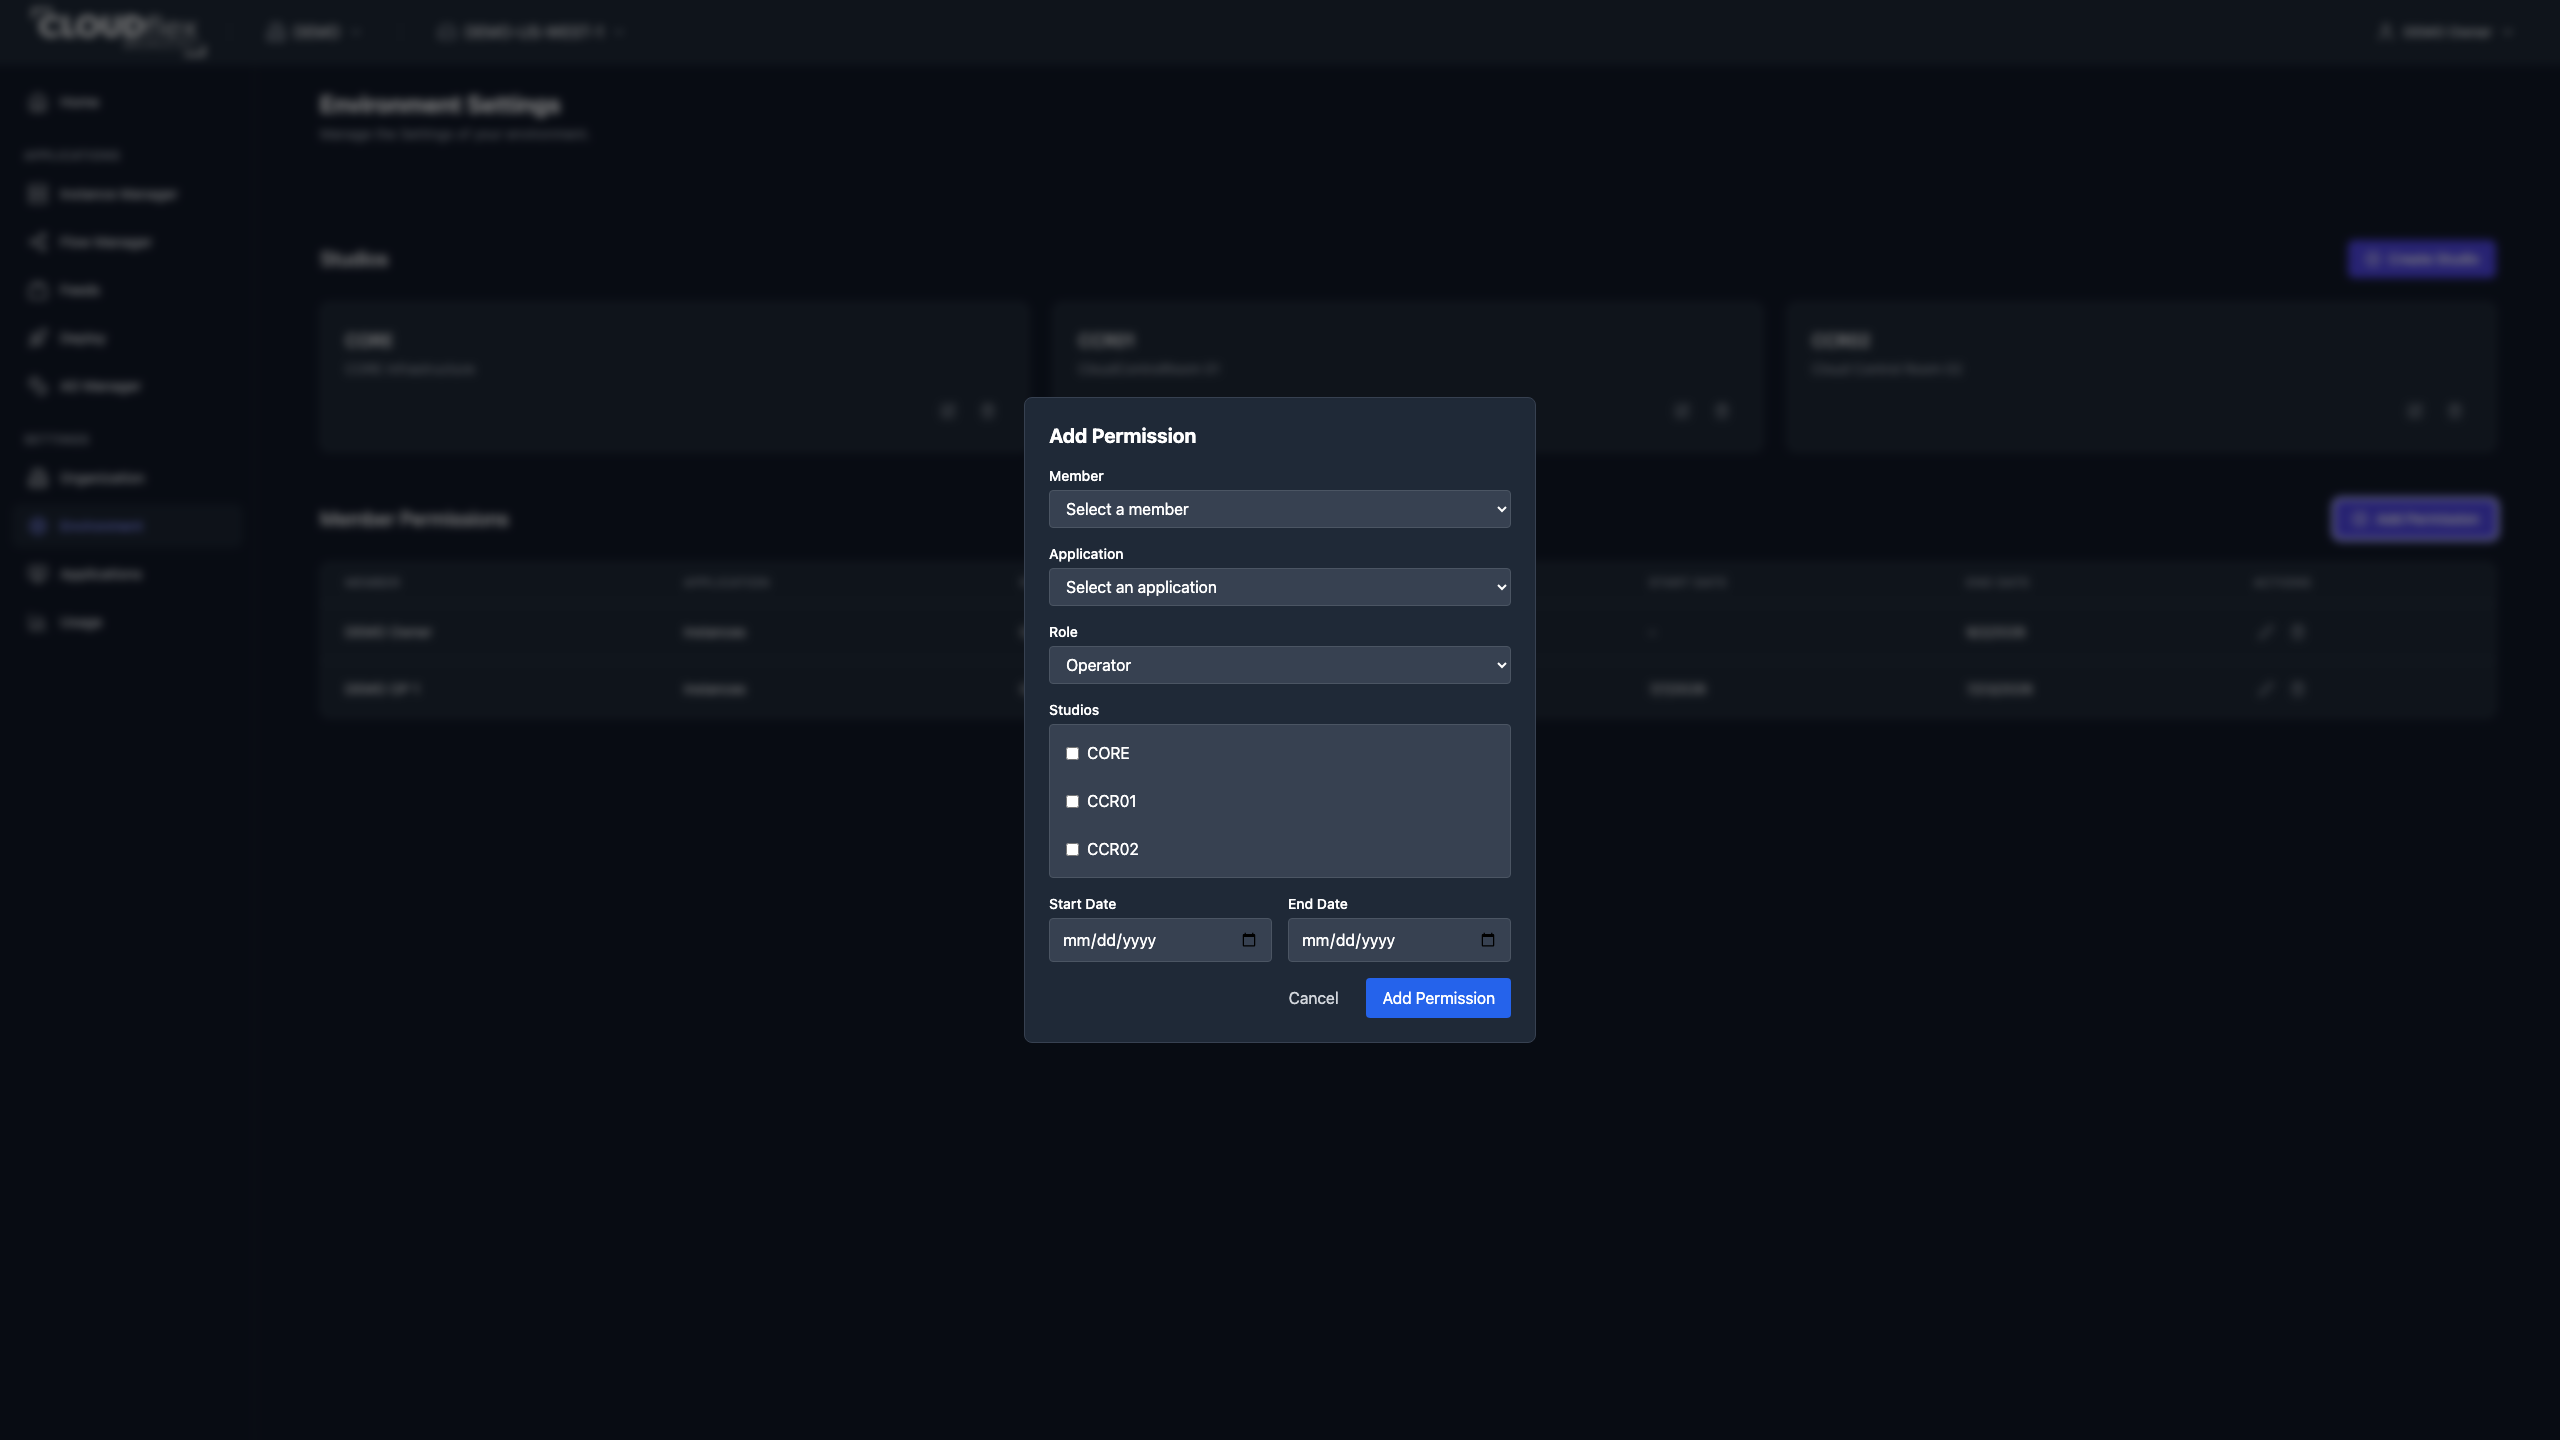Confirm with the blue Add Permission button
This screenshot has height=1440, width=2560.
tap(1438, 998)
